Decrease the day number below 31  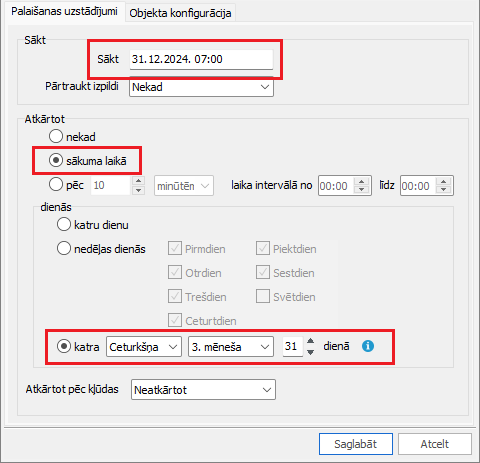pyautogui.click(x=310, y=352)
